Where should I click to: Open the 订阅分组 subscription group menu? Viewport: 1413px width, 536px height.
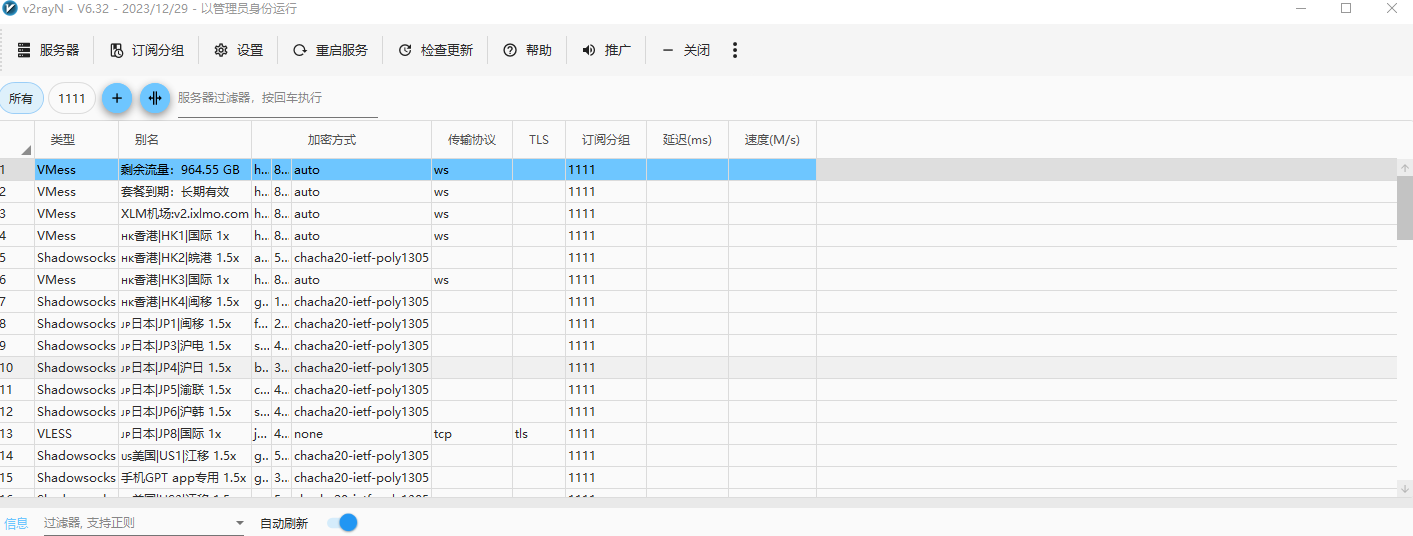coord(146,50)
